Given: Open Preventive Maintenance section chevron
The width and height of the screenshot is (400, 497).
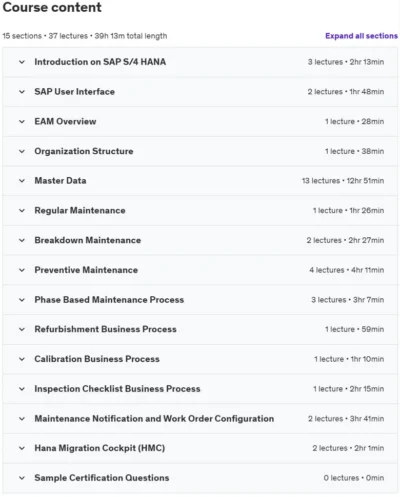Looking at the screenshot, I should point(22,270).
